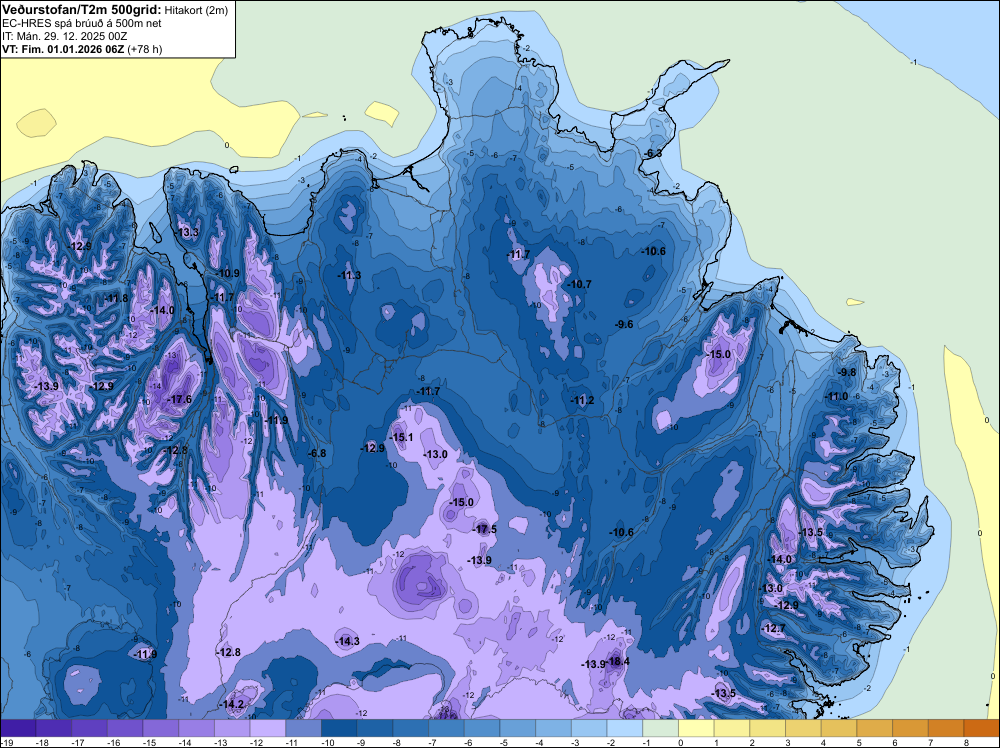
Task: Click legend swatch between -5 and -4
Action: tap(518, 728)
